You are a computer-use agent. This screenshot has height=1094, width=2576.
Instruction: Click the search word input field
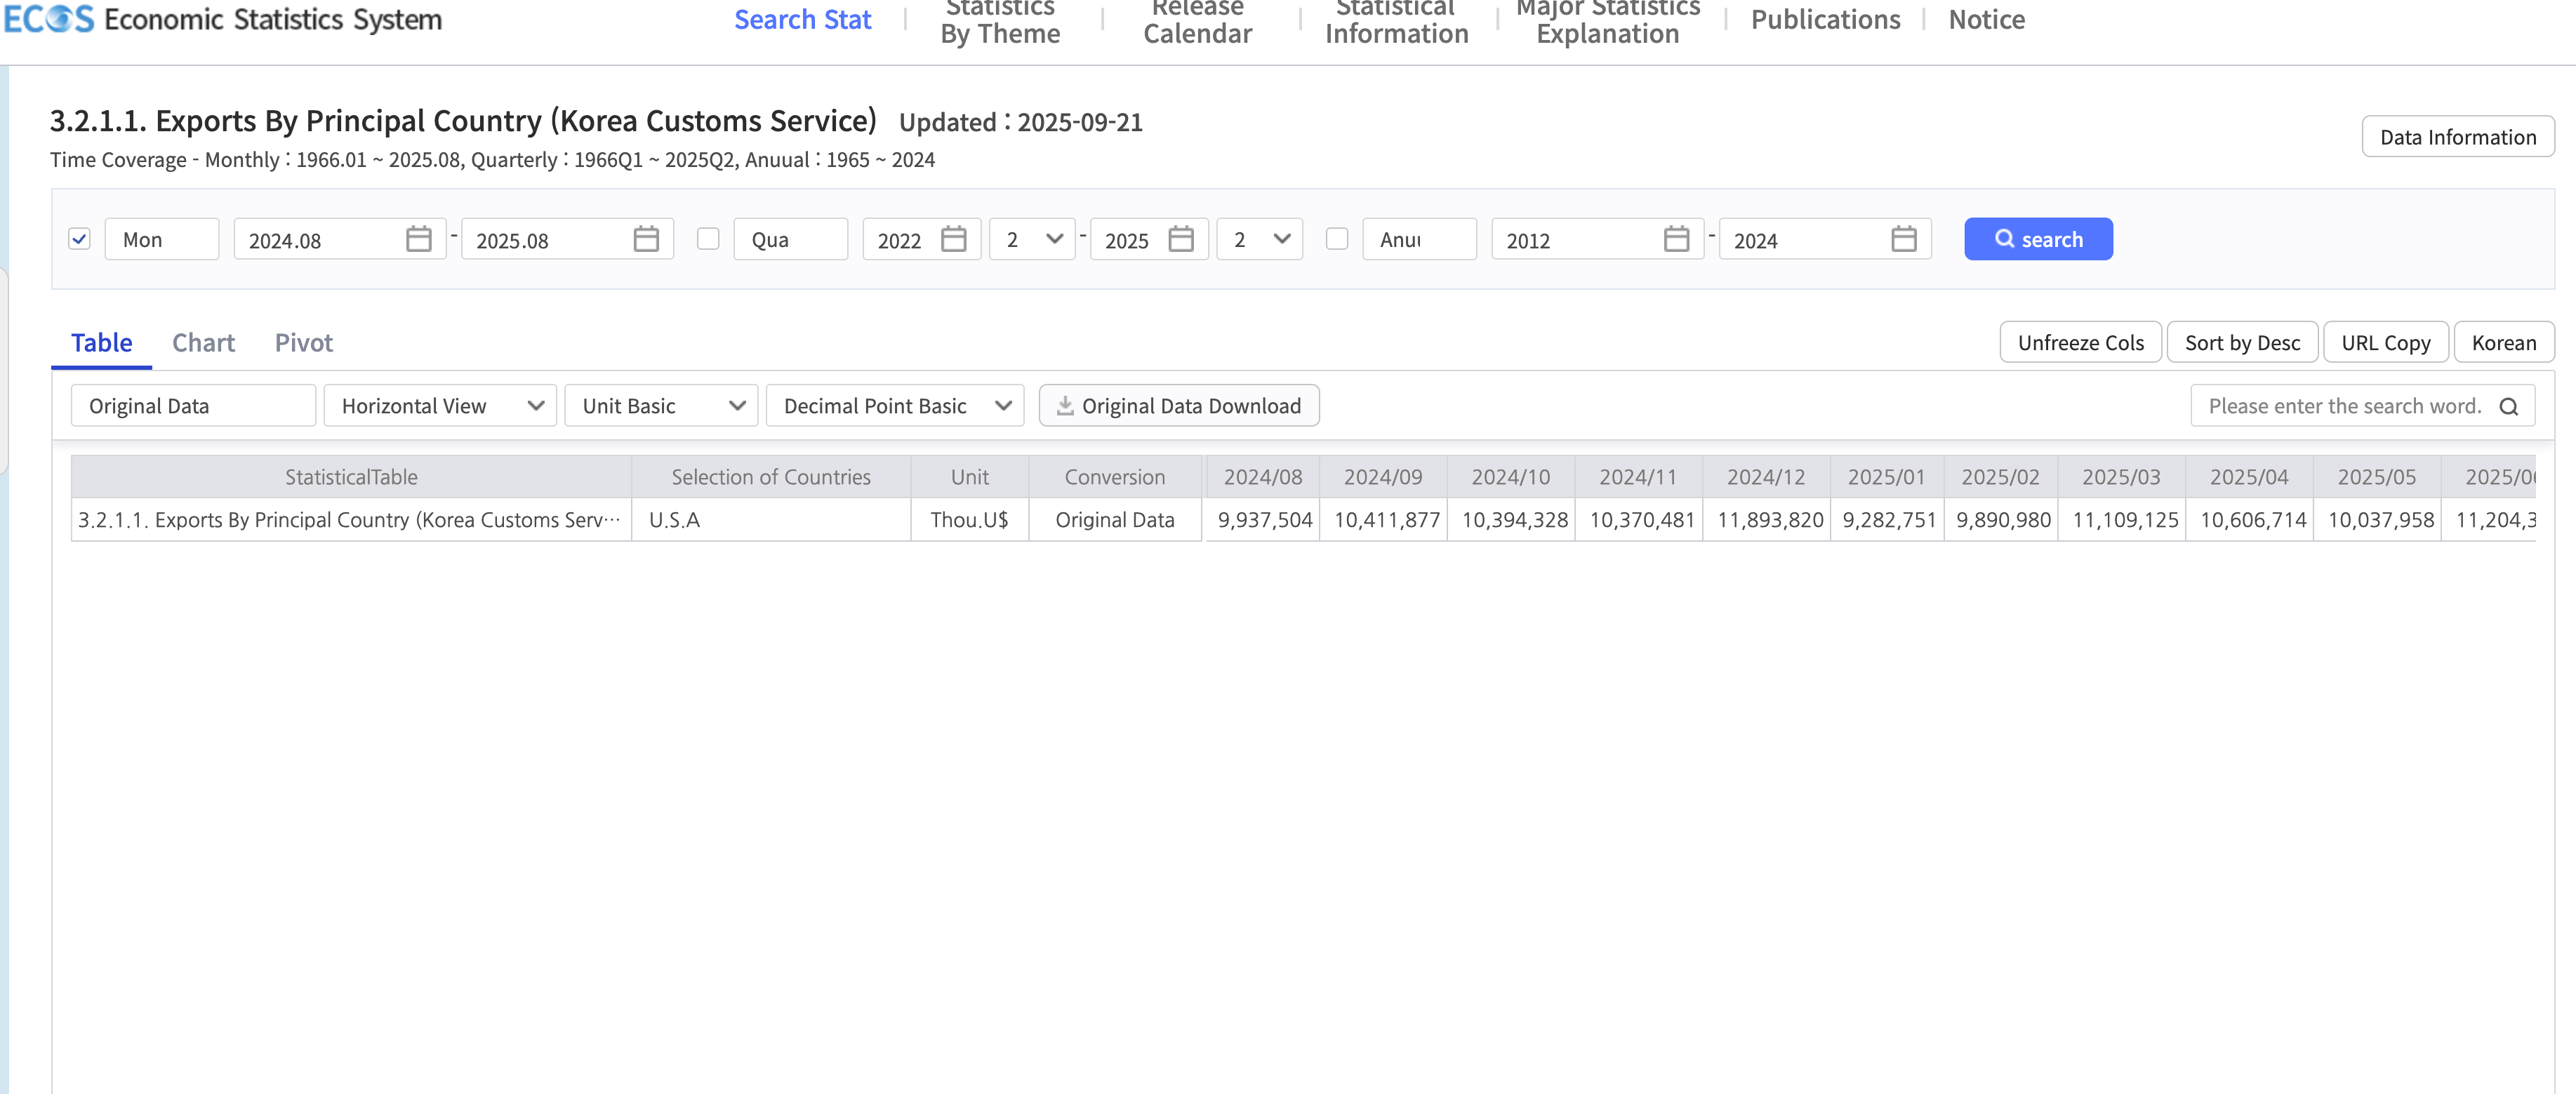pyautogui.click(x=2343, y=407)
